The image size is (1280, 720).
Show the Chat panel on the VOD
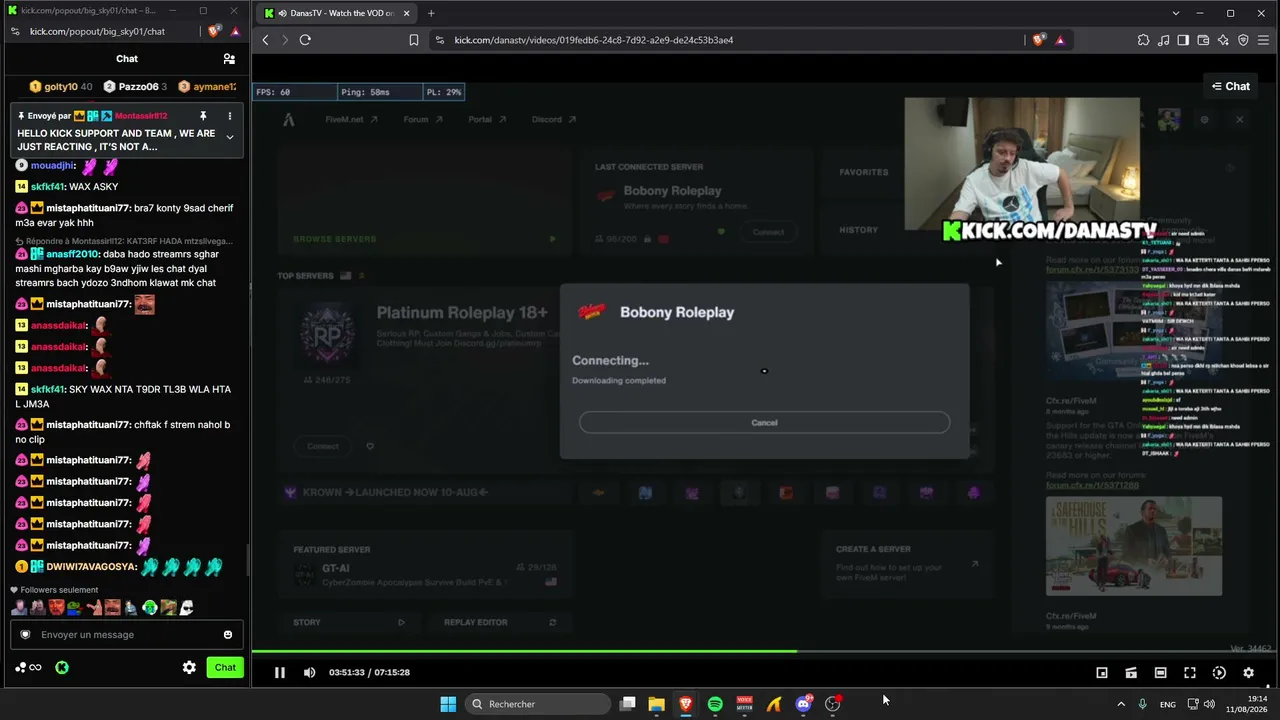tap(1231, 86)
